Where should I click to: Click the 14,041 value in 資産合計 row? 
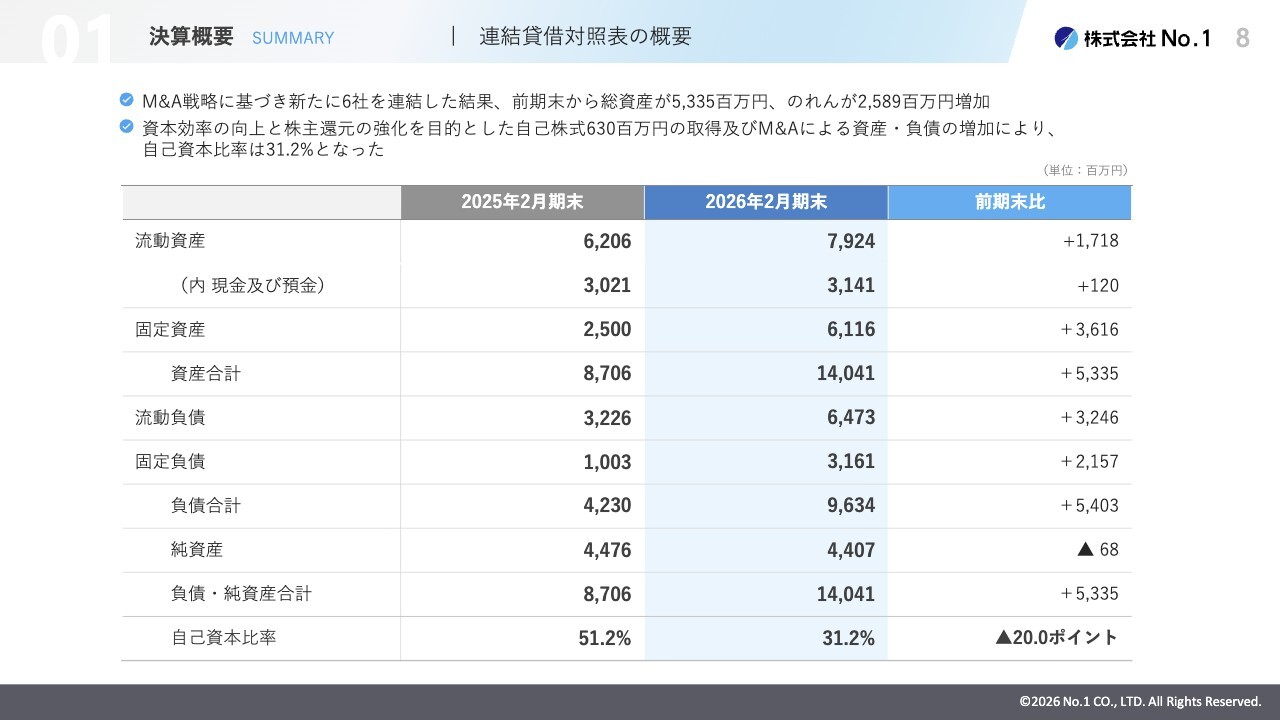coord(846,373)
